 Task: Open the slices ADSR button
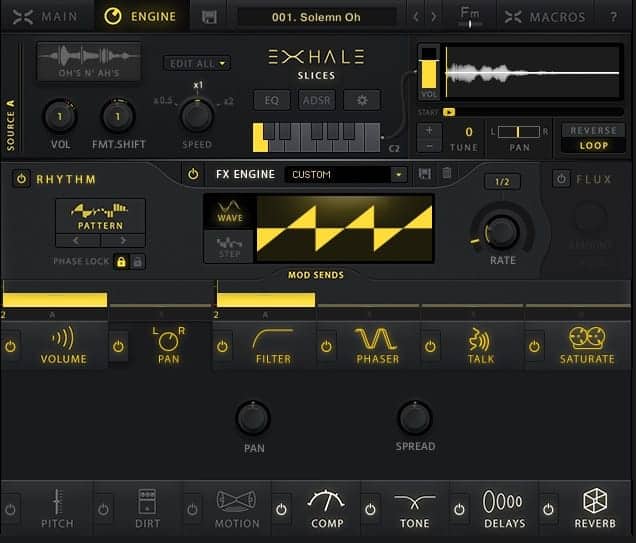point(316,100)
